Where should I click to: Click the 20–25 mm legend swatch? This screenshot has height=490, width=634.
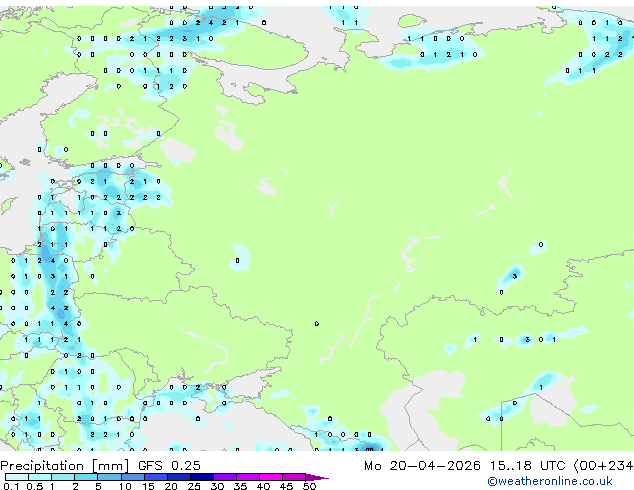coord(178,477)
